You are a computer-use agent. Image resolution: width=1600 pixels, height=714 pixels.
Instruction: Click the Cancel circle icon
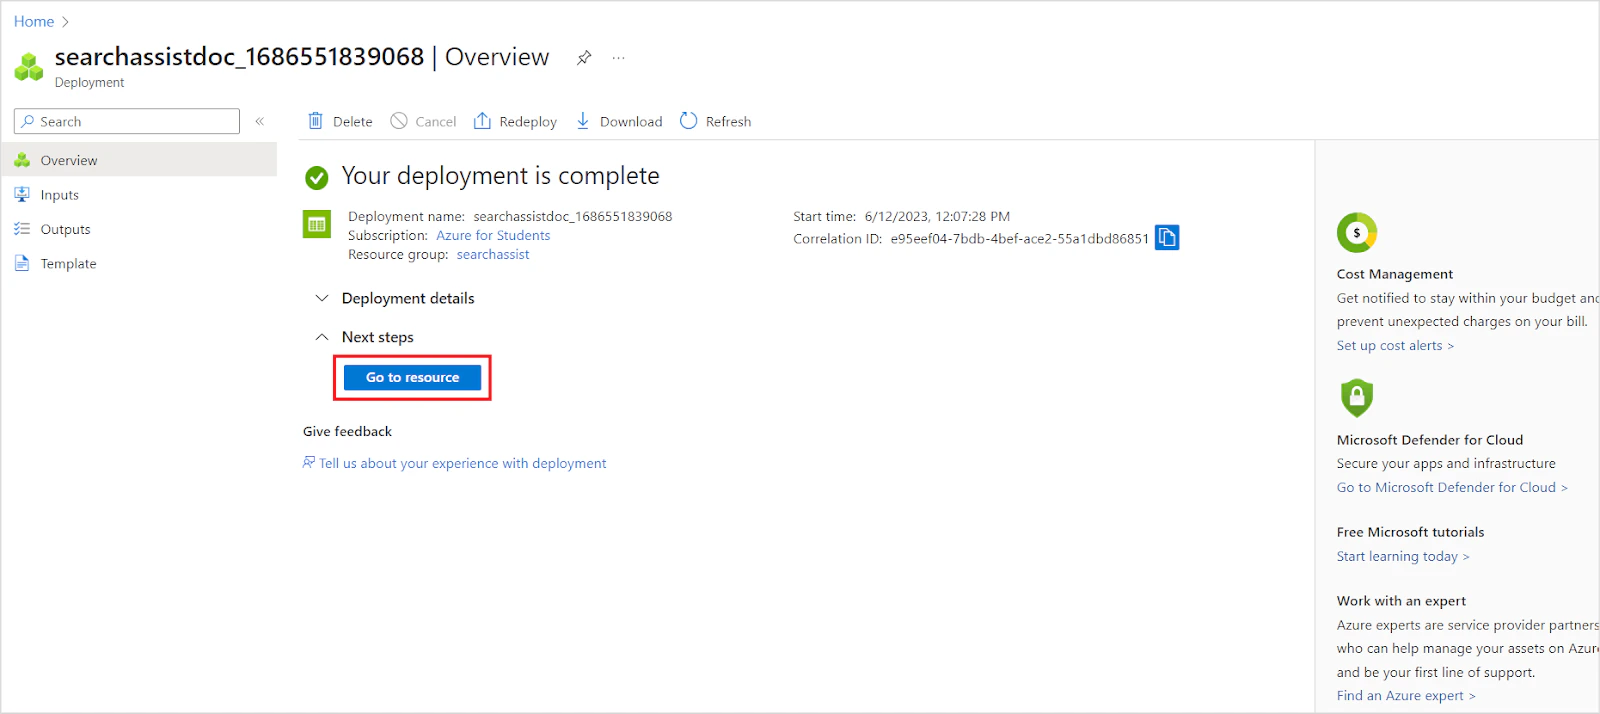click(x=399, y=121)
